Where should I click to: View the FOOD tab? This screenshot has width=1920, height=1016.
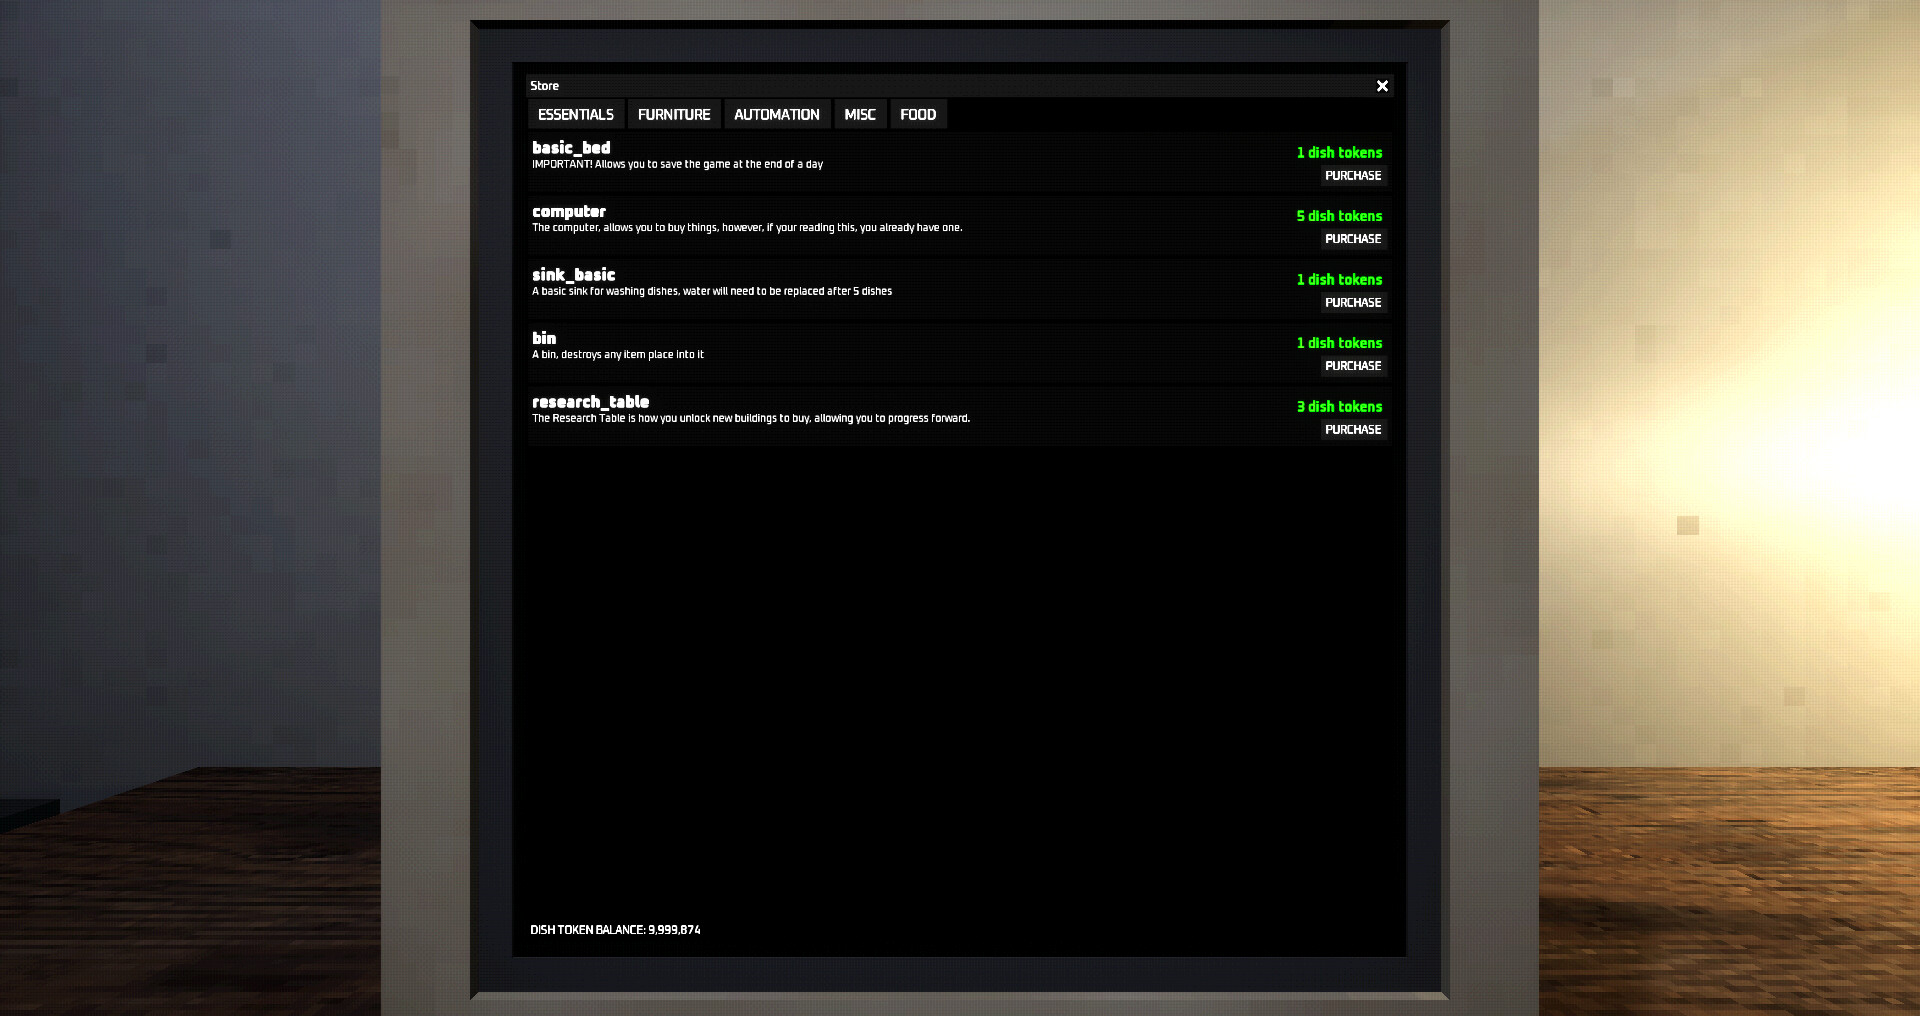[917, 114]
